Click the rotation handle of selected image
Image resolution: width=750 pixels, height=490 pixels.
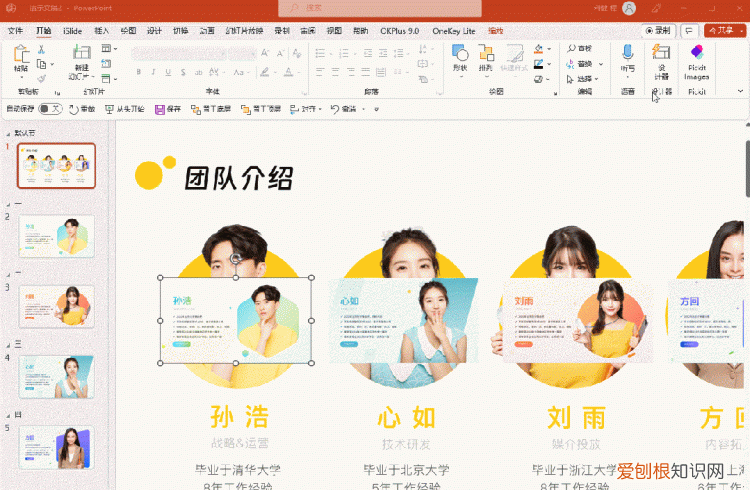pos(236,259)
